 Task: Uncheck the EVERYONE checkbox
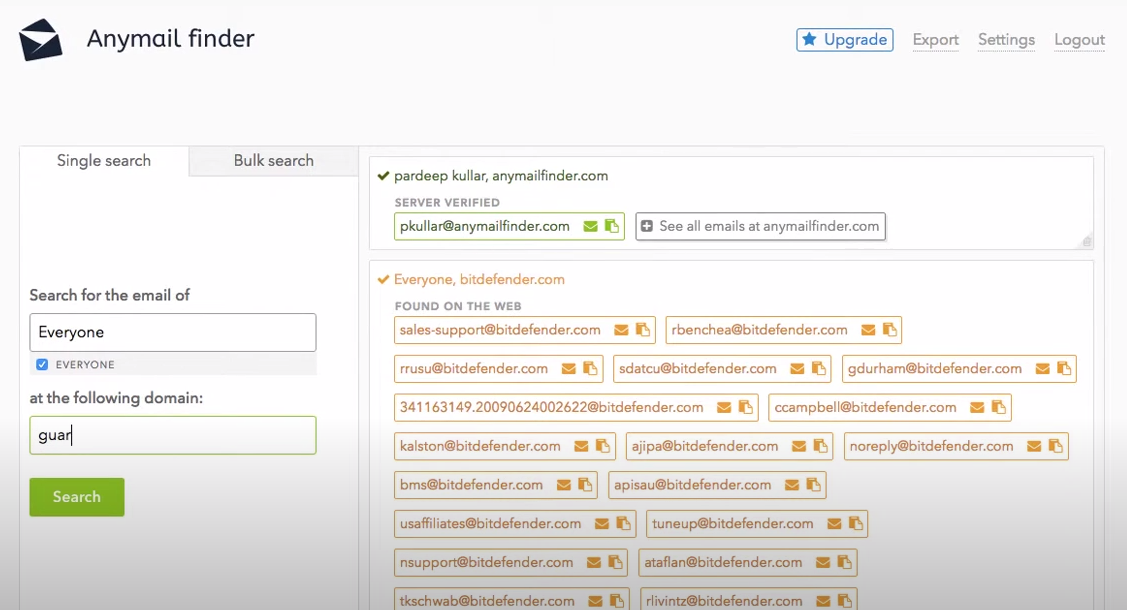click(40, 364)
